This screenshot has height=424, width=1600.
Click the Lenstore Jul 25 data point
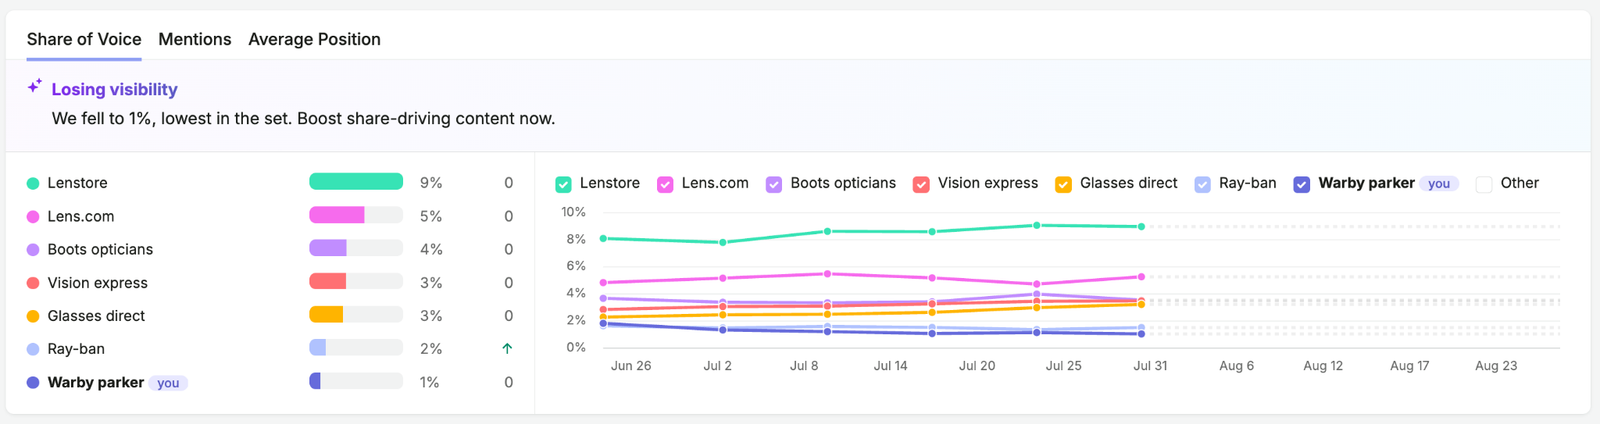click(x=1037, y=226)
